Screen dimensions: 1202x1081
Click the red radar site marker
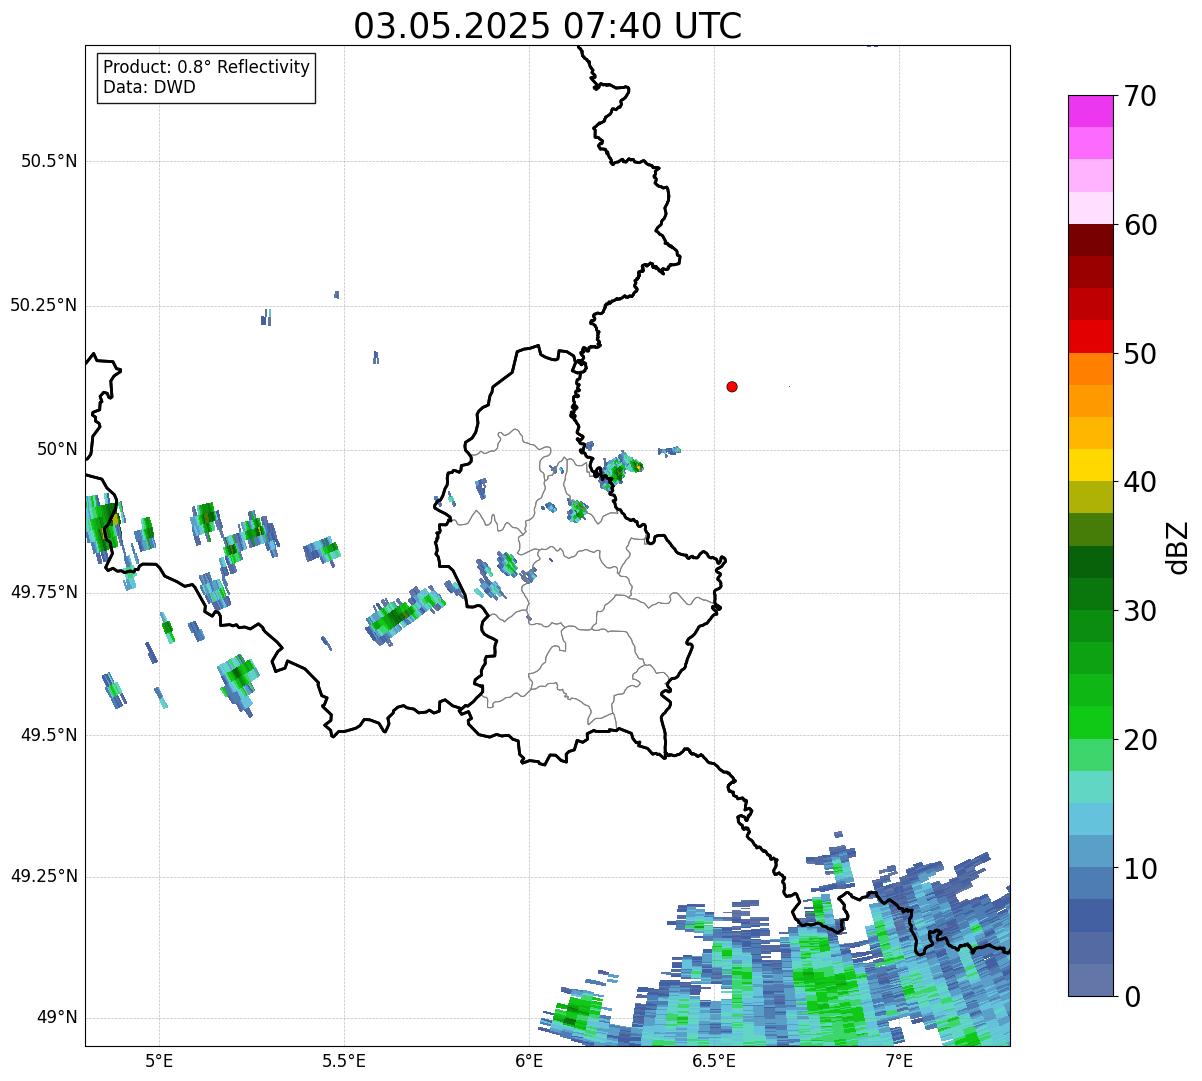(732, 386)
